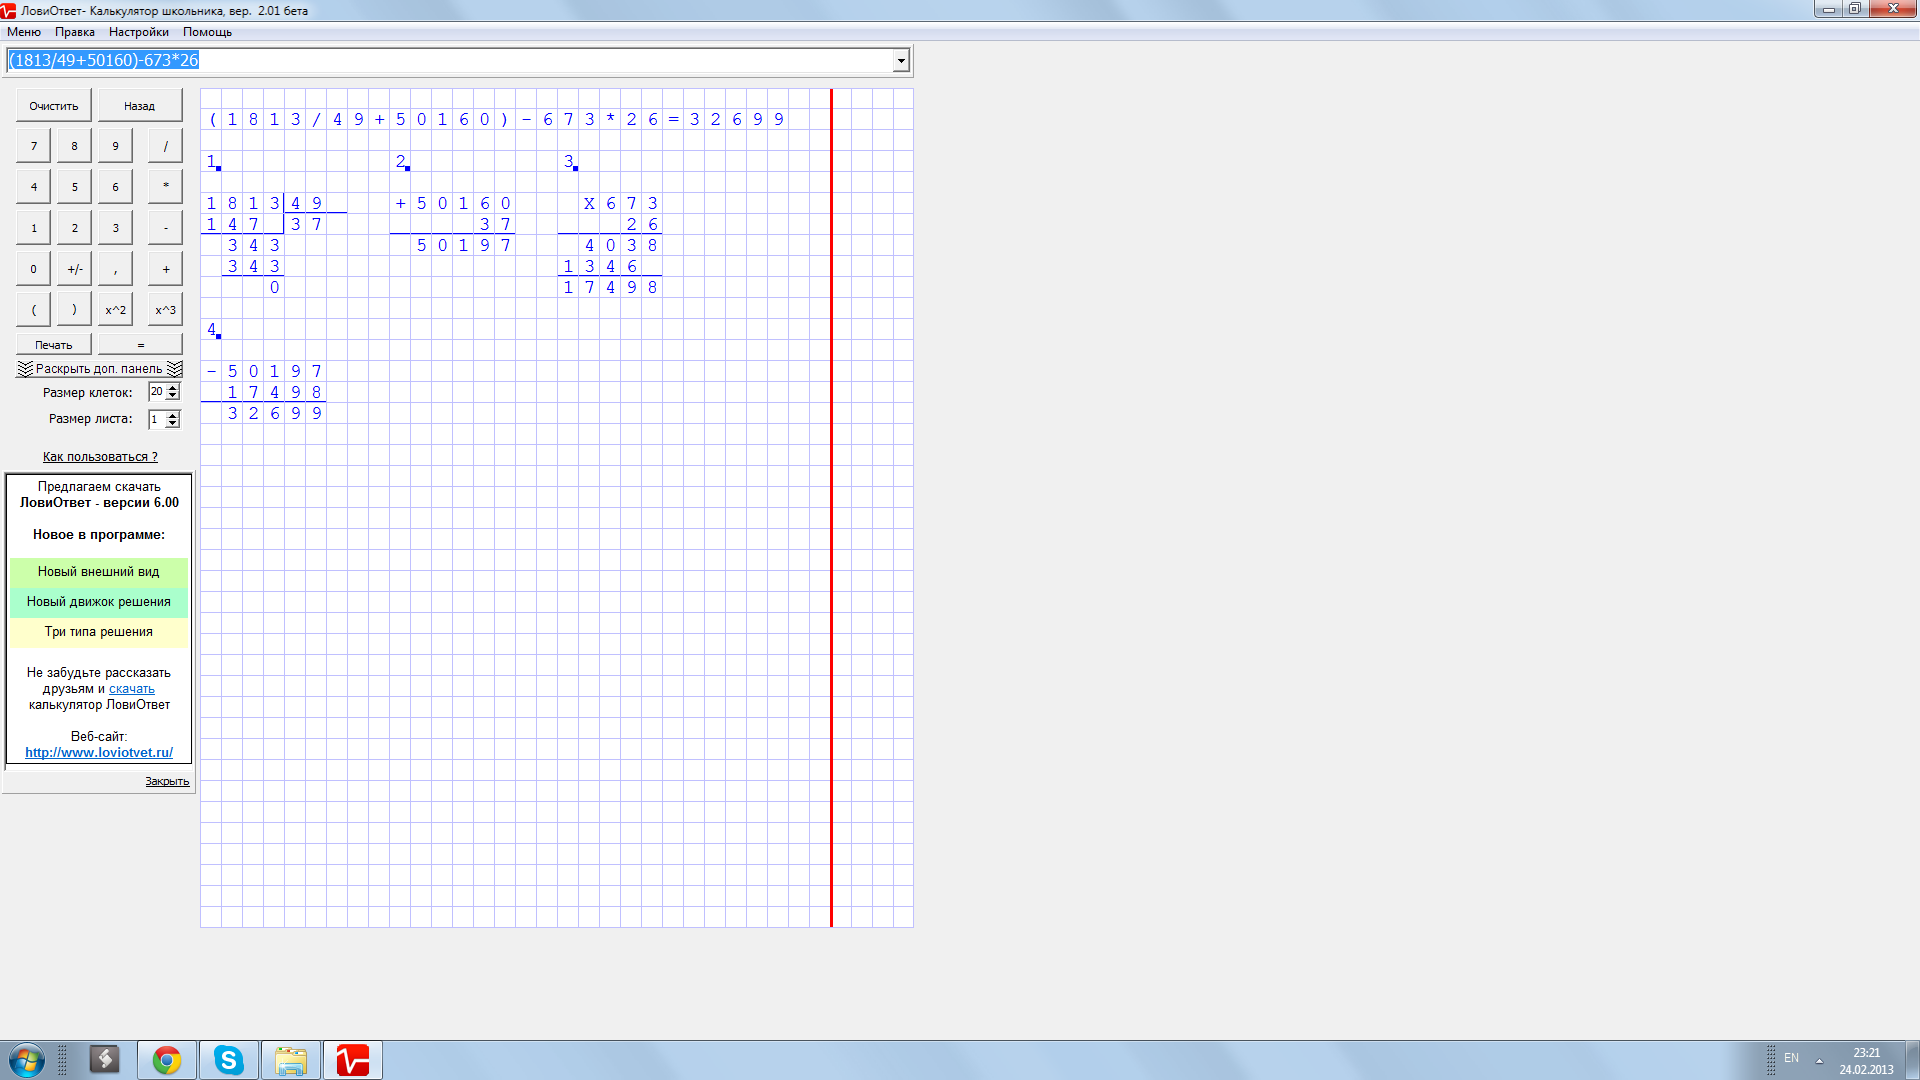The width and height of the screenshot is (1920, 1080).
Task: Click the Закрыть link in the promo panel
Action: (167, 782)
